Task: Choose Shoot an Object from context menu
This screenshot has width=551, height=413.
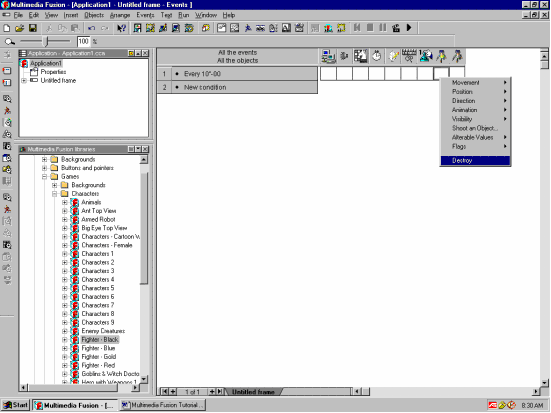Action: 475,128
